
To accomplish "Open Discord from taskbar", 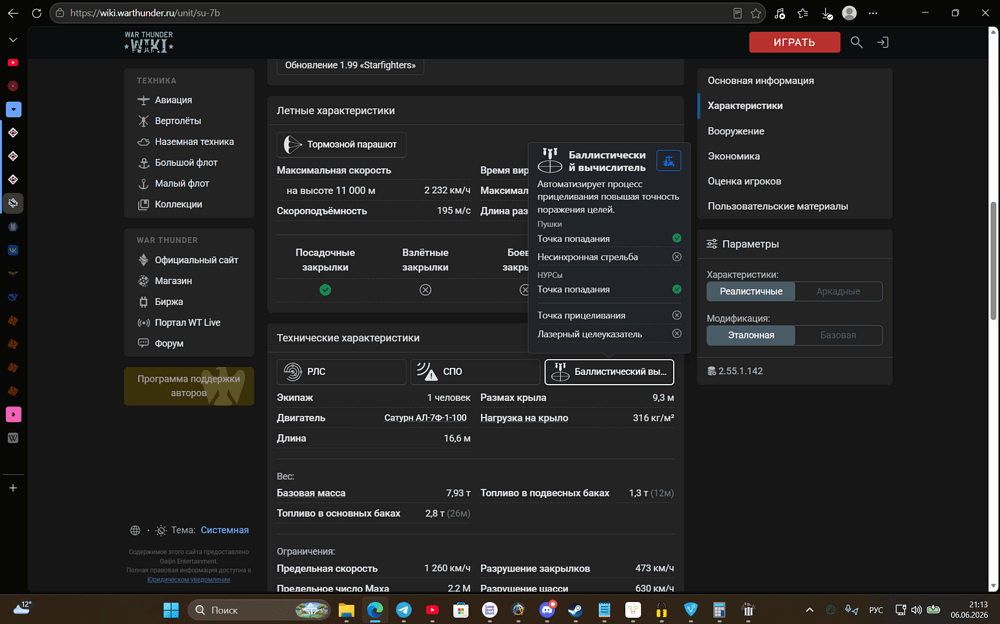I will [x=547, y=610].
